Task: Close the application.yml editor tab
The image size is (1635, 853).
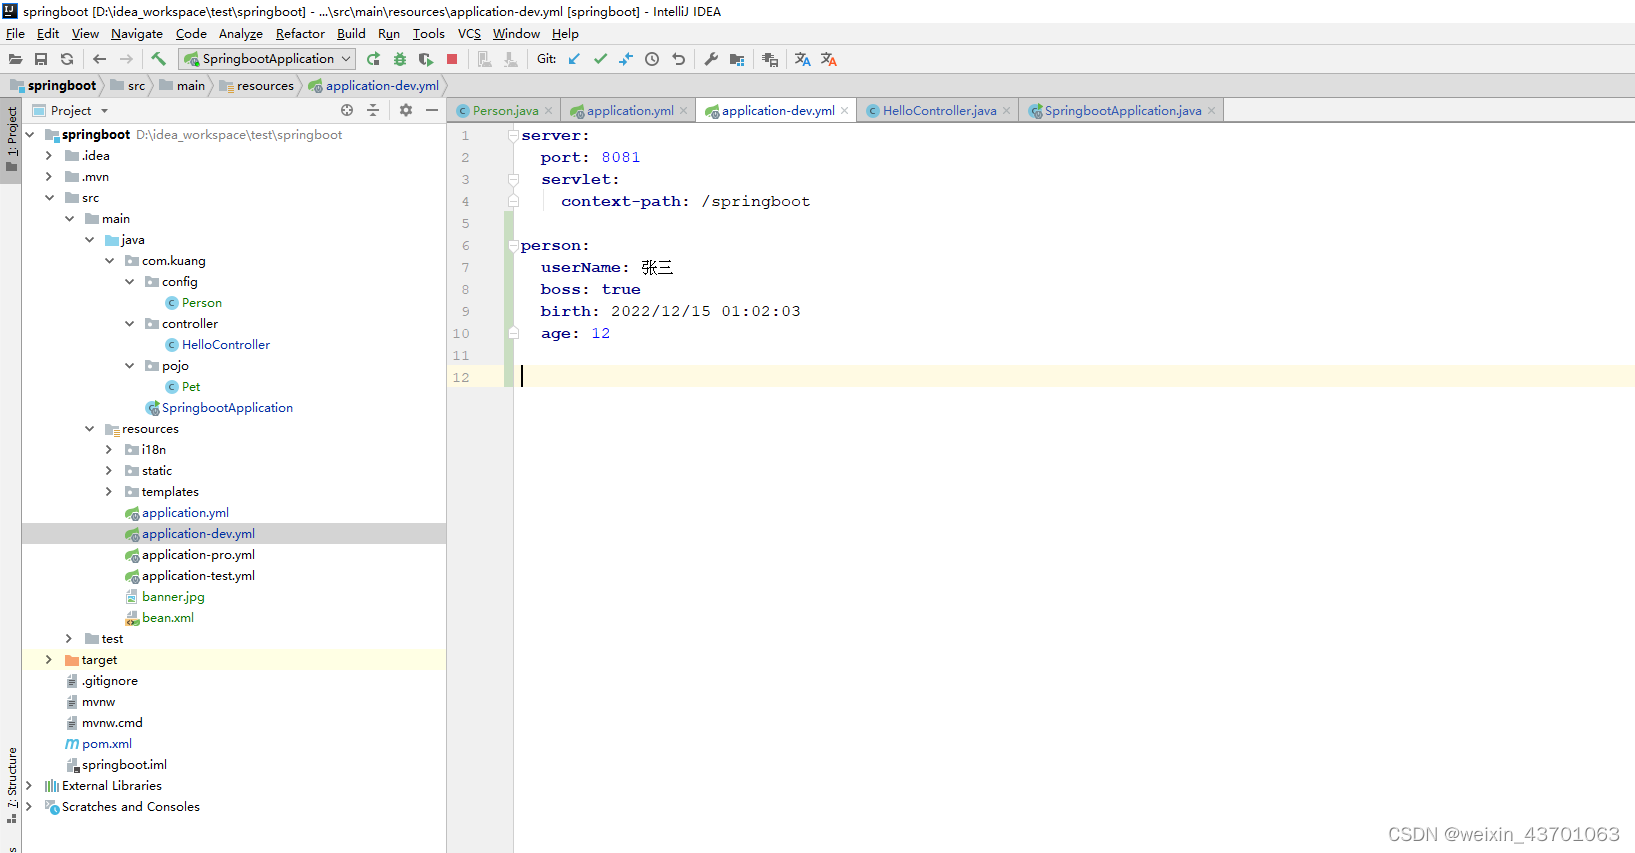Action: tap(684, 111)
